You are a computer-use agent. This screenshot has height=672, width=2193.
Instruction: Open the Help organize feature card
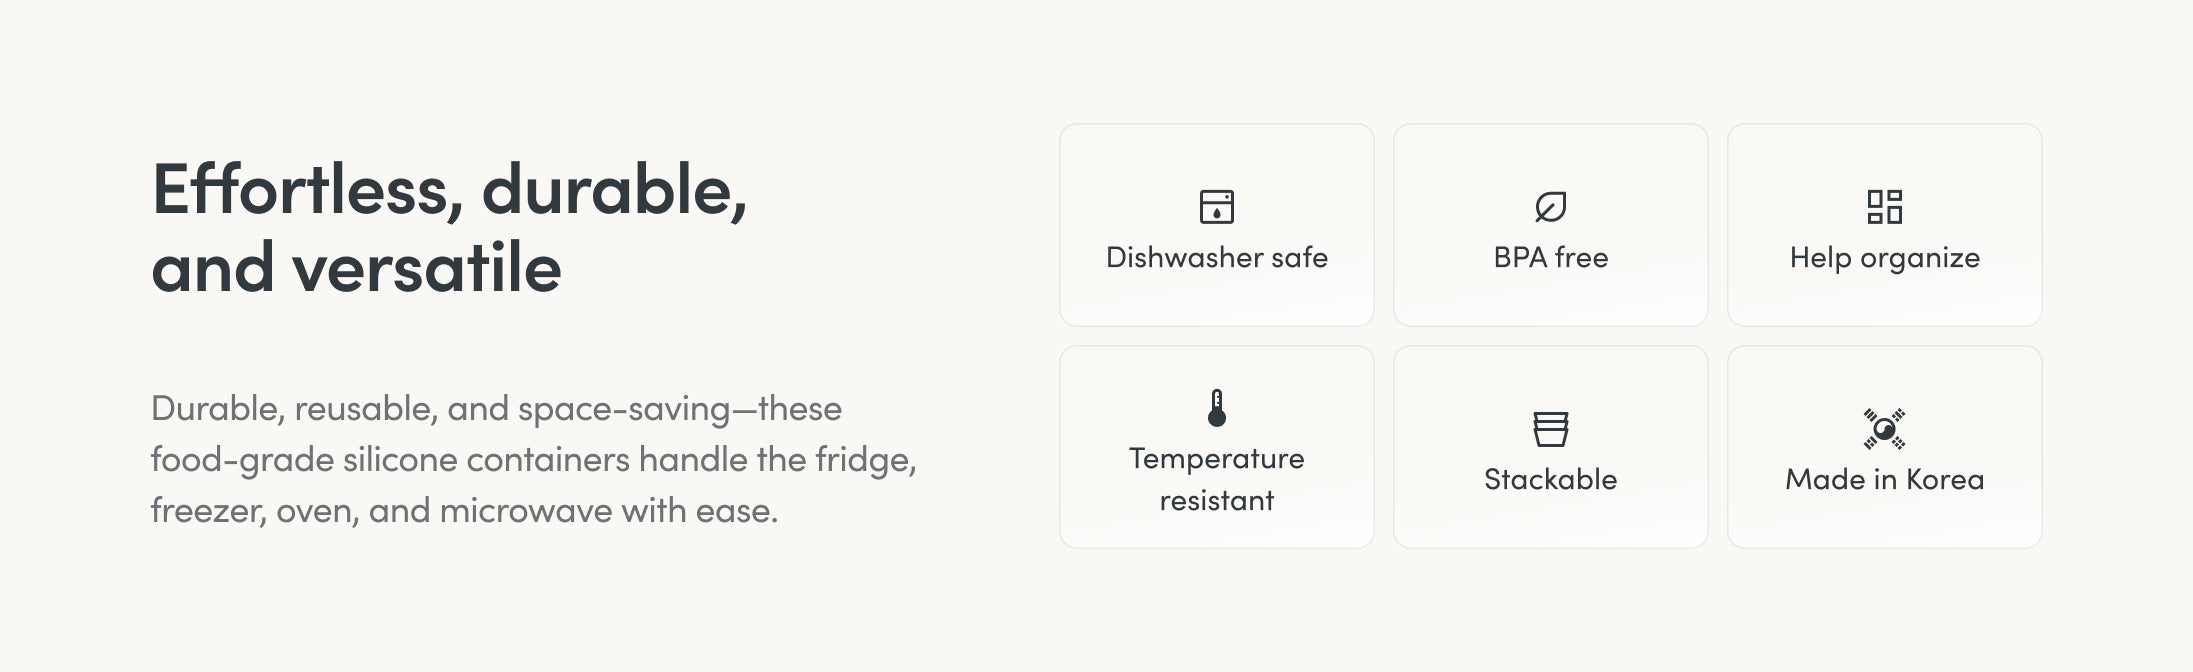1884,225
